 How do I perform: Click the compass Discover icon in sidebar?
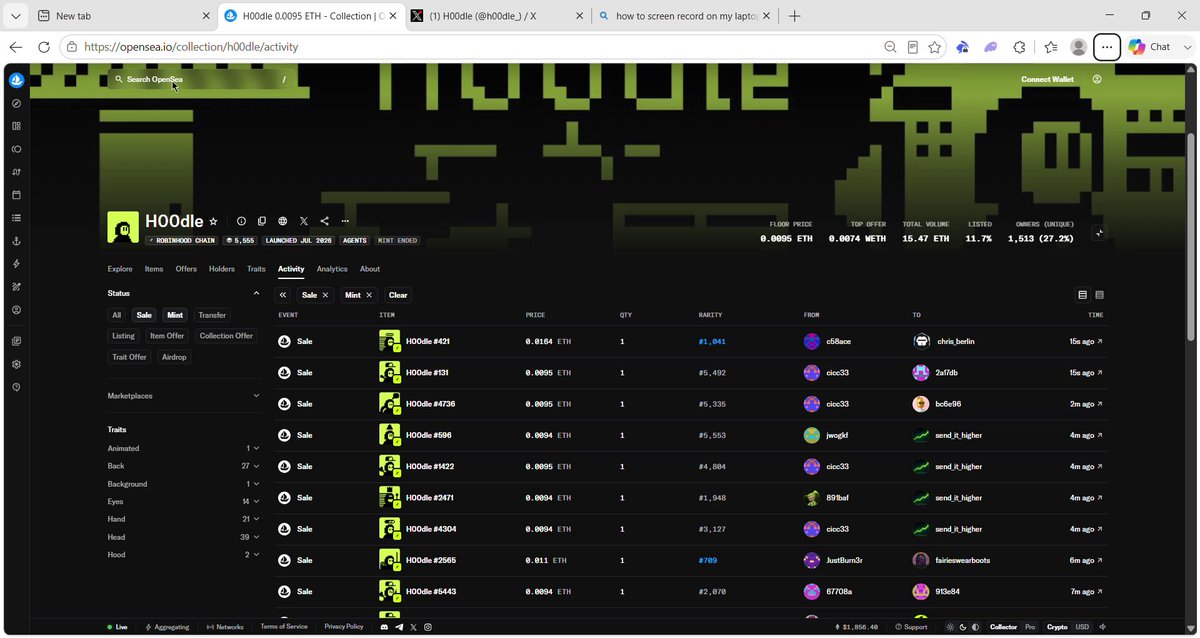(16, 103)
